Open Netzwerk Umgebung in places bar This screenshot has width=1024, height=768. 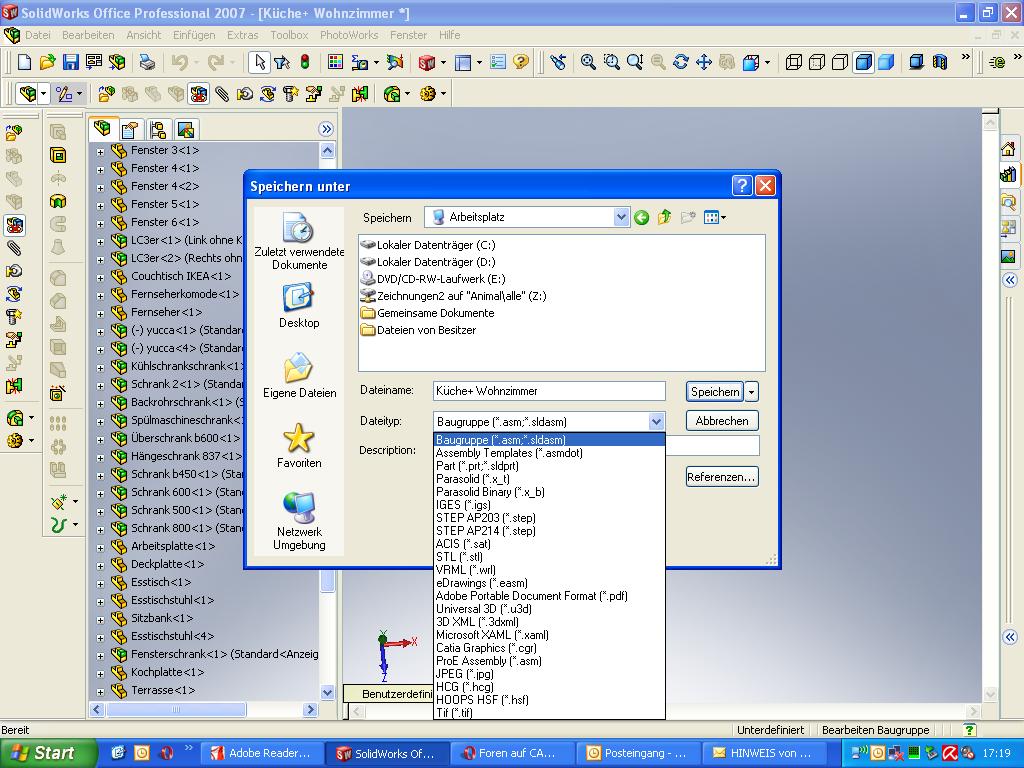coord(299,520)
